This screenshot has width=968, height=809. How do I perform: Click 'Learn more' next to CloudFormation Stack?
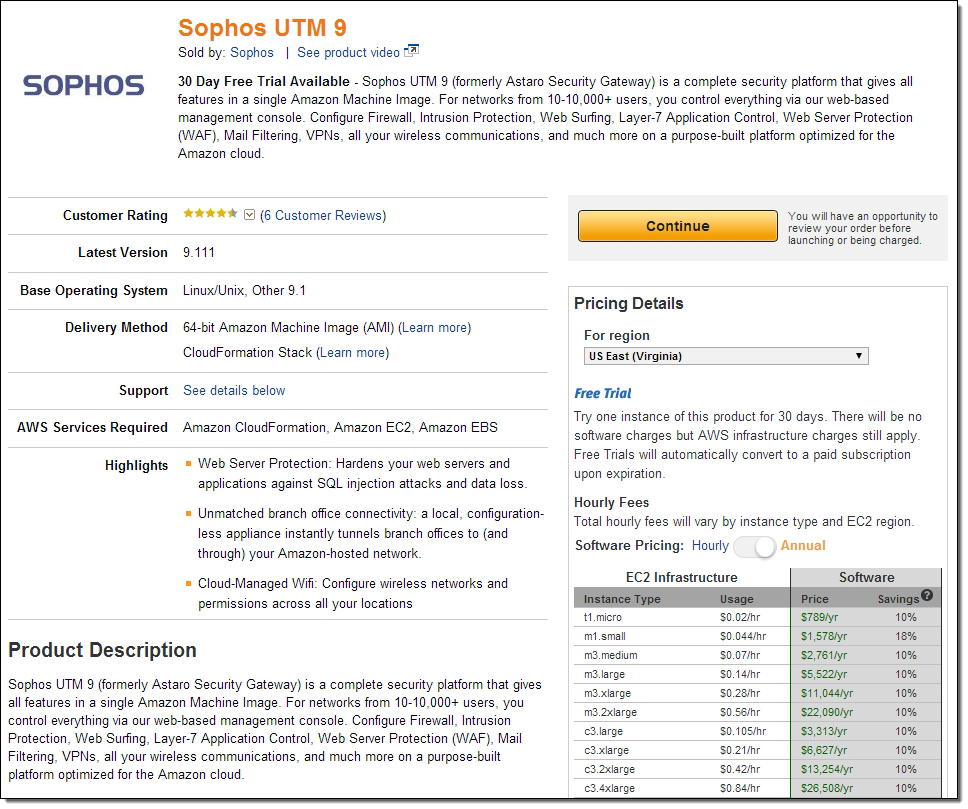353,352
